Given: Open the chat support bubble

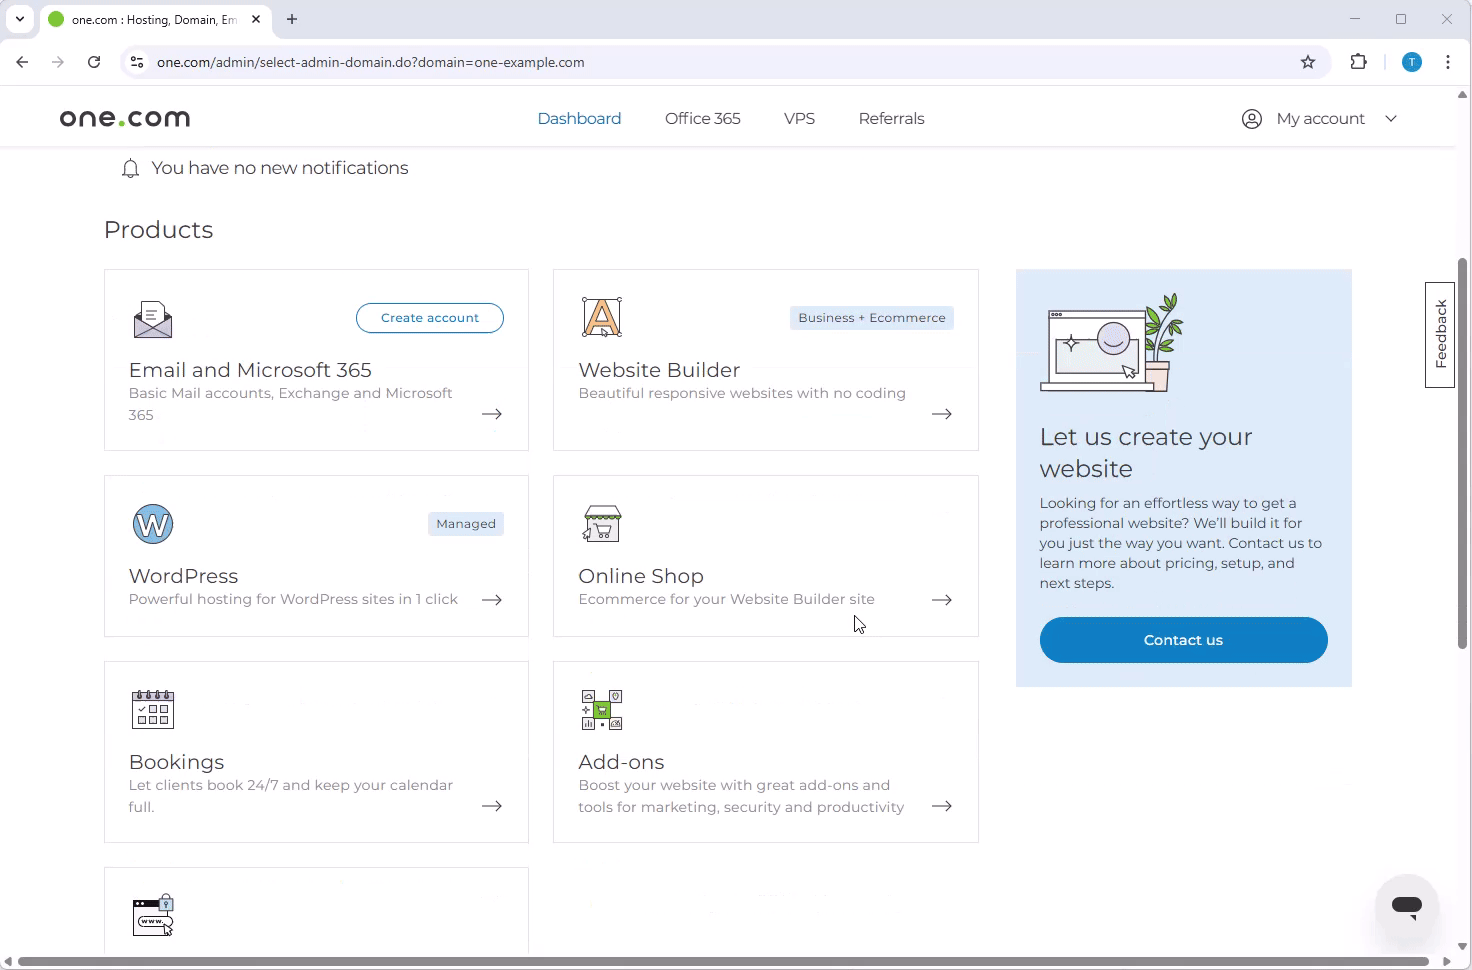Looking at the screenshot, I should pos(1406,906).
